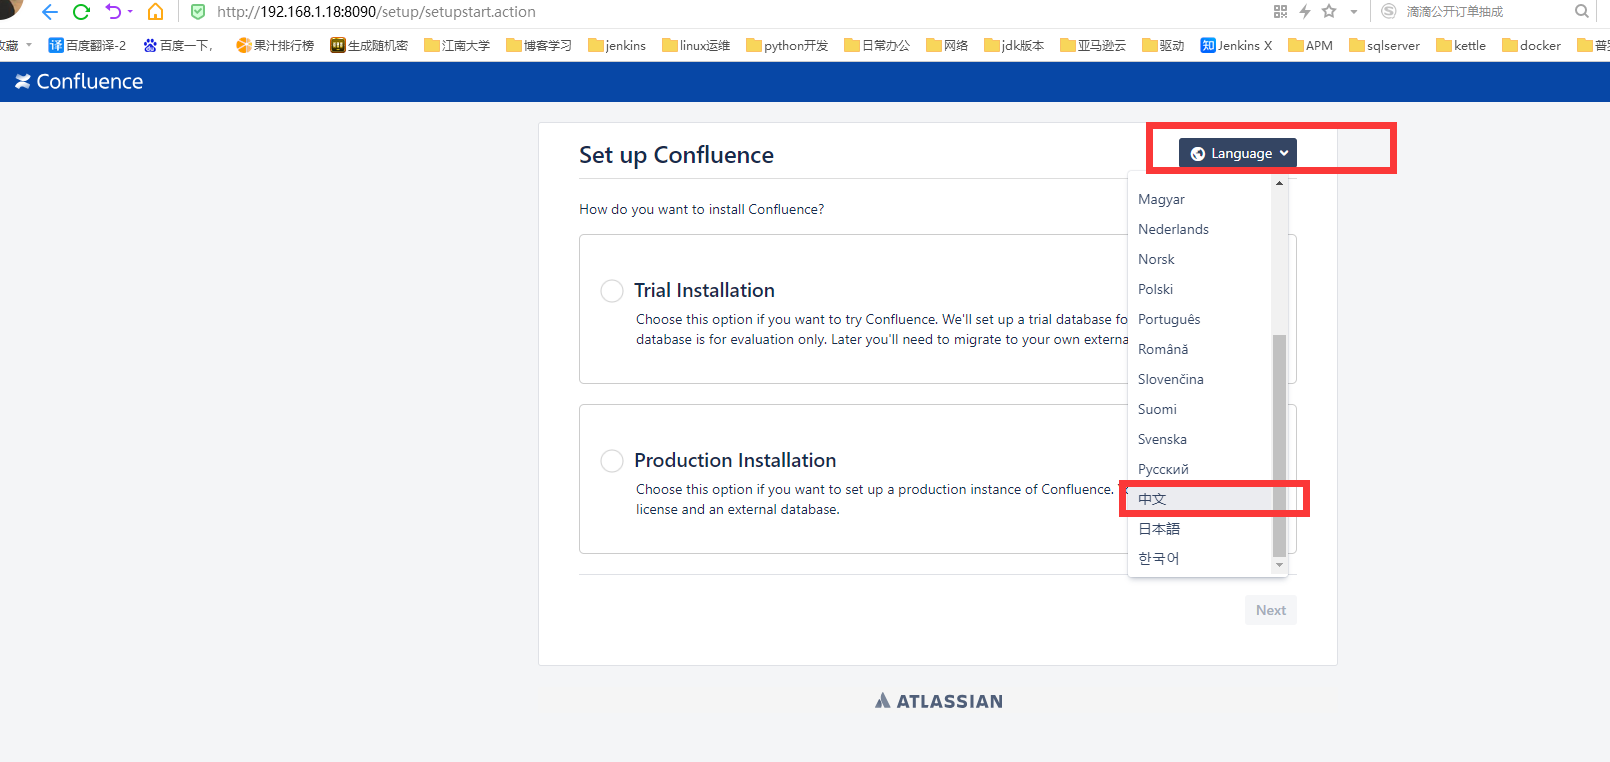Go to the browser home page icon

[x=155, y=12]
